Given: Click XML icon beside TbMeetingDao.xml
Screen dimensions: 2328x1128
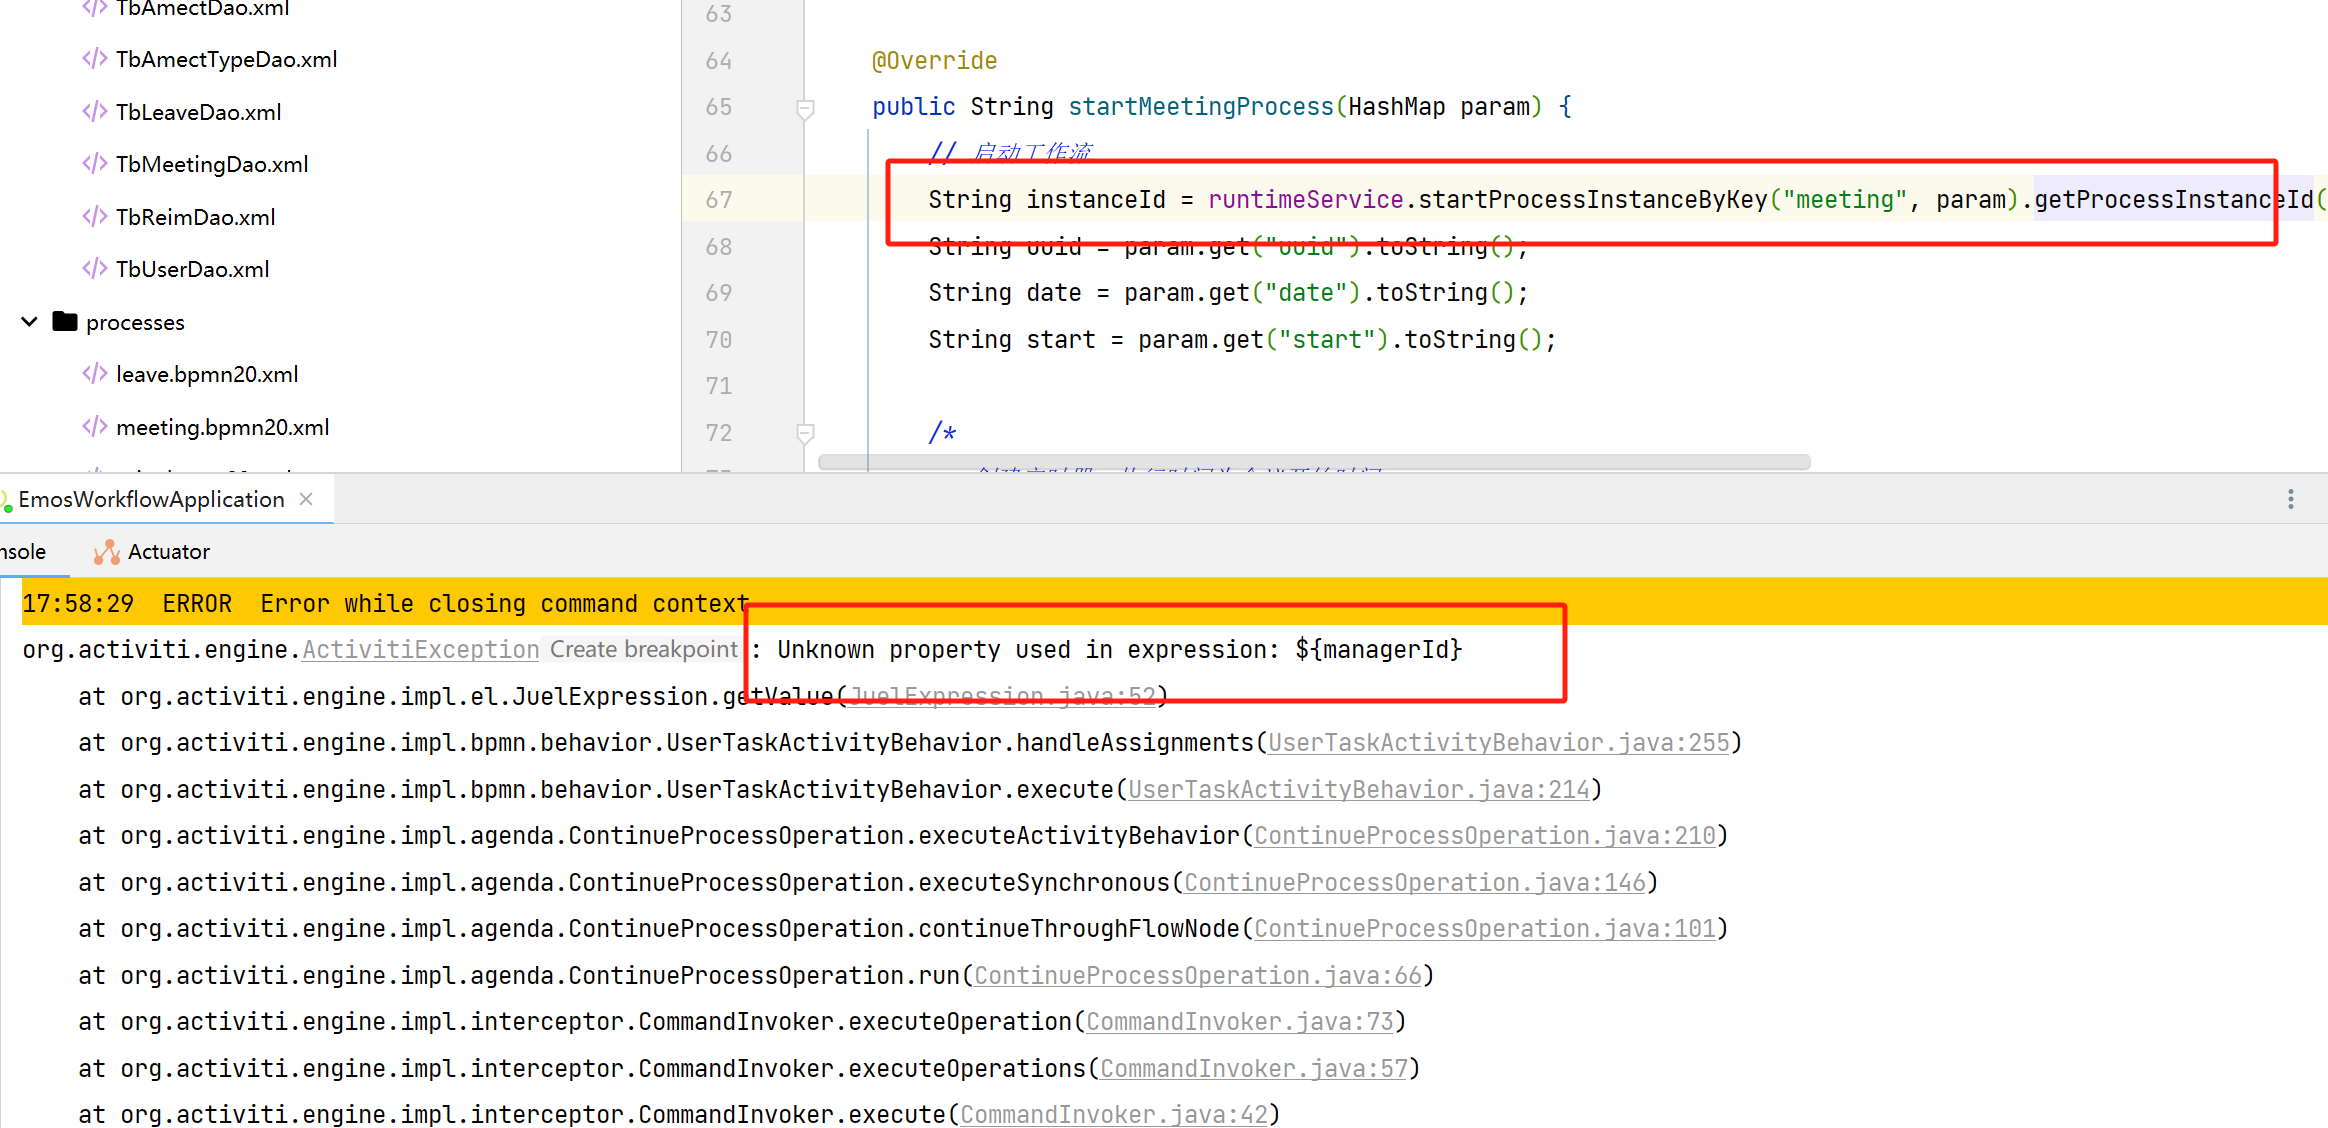Looking at the screenshot, I should [x=94, y=163].
